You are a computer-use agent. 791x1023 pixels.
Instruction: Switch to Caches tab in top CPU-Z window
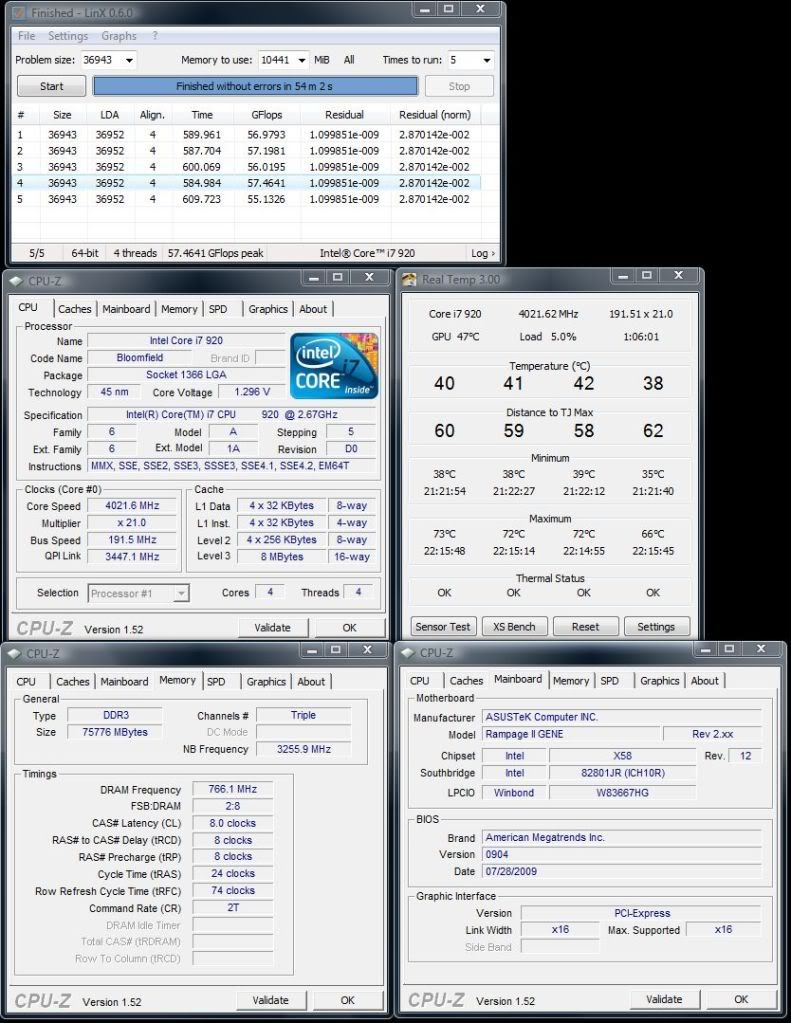(74, 309)
